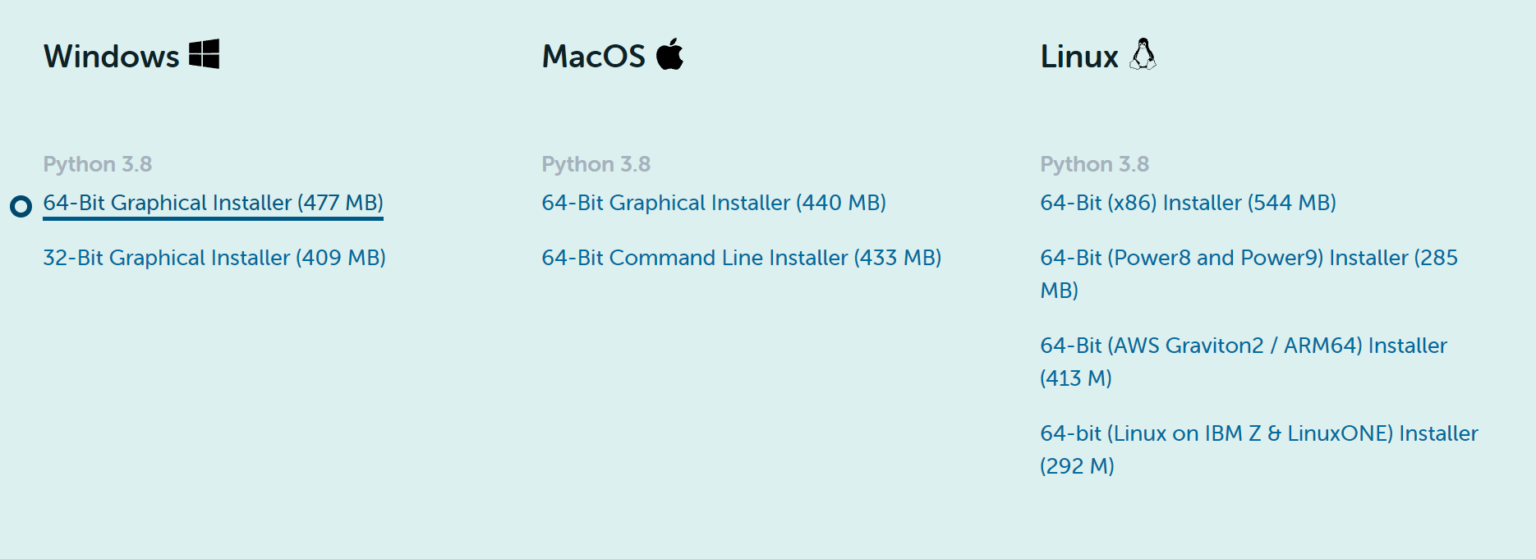This screenshot has width=1536, height=559.
Task: Download MacOS 64-Bit Graphical Installer (440 MB)
Action: click(713, 203)
